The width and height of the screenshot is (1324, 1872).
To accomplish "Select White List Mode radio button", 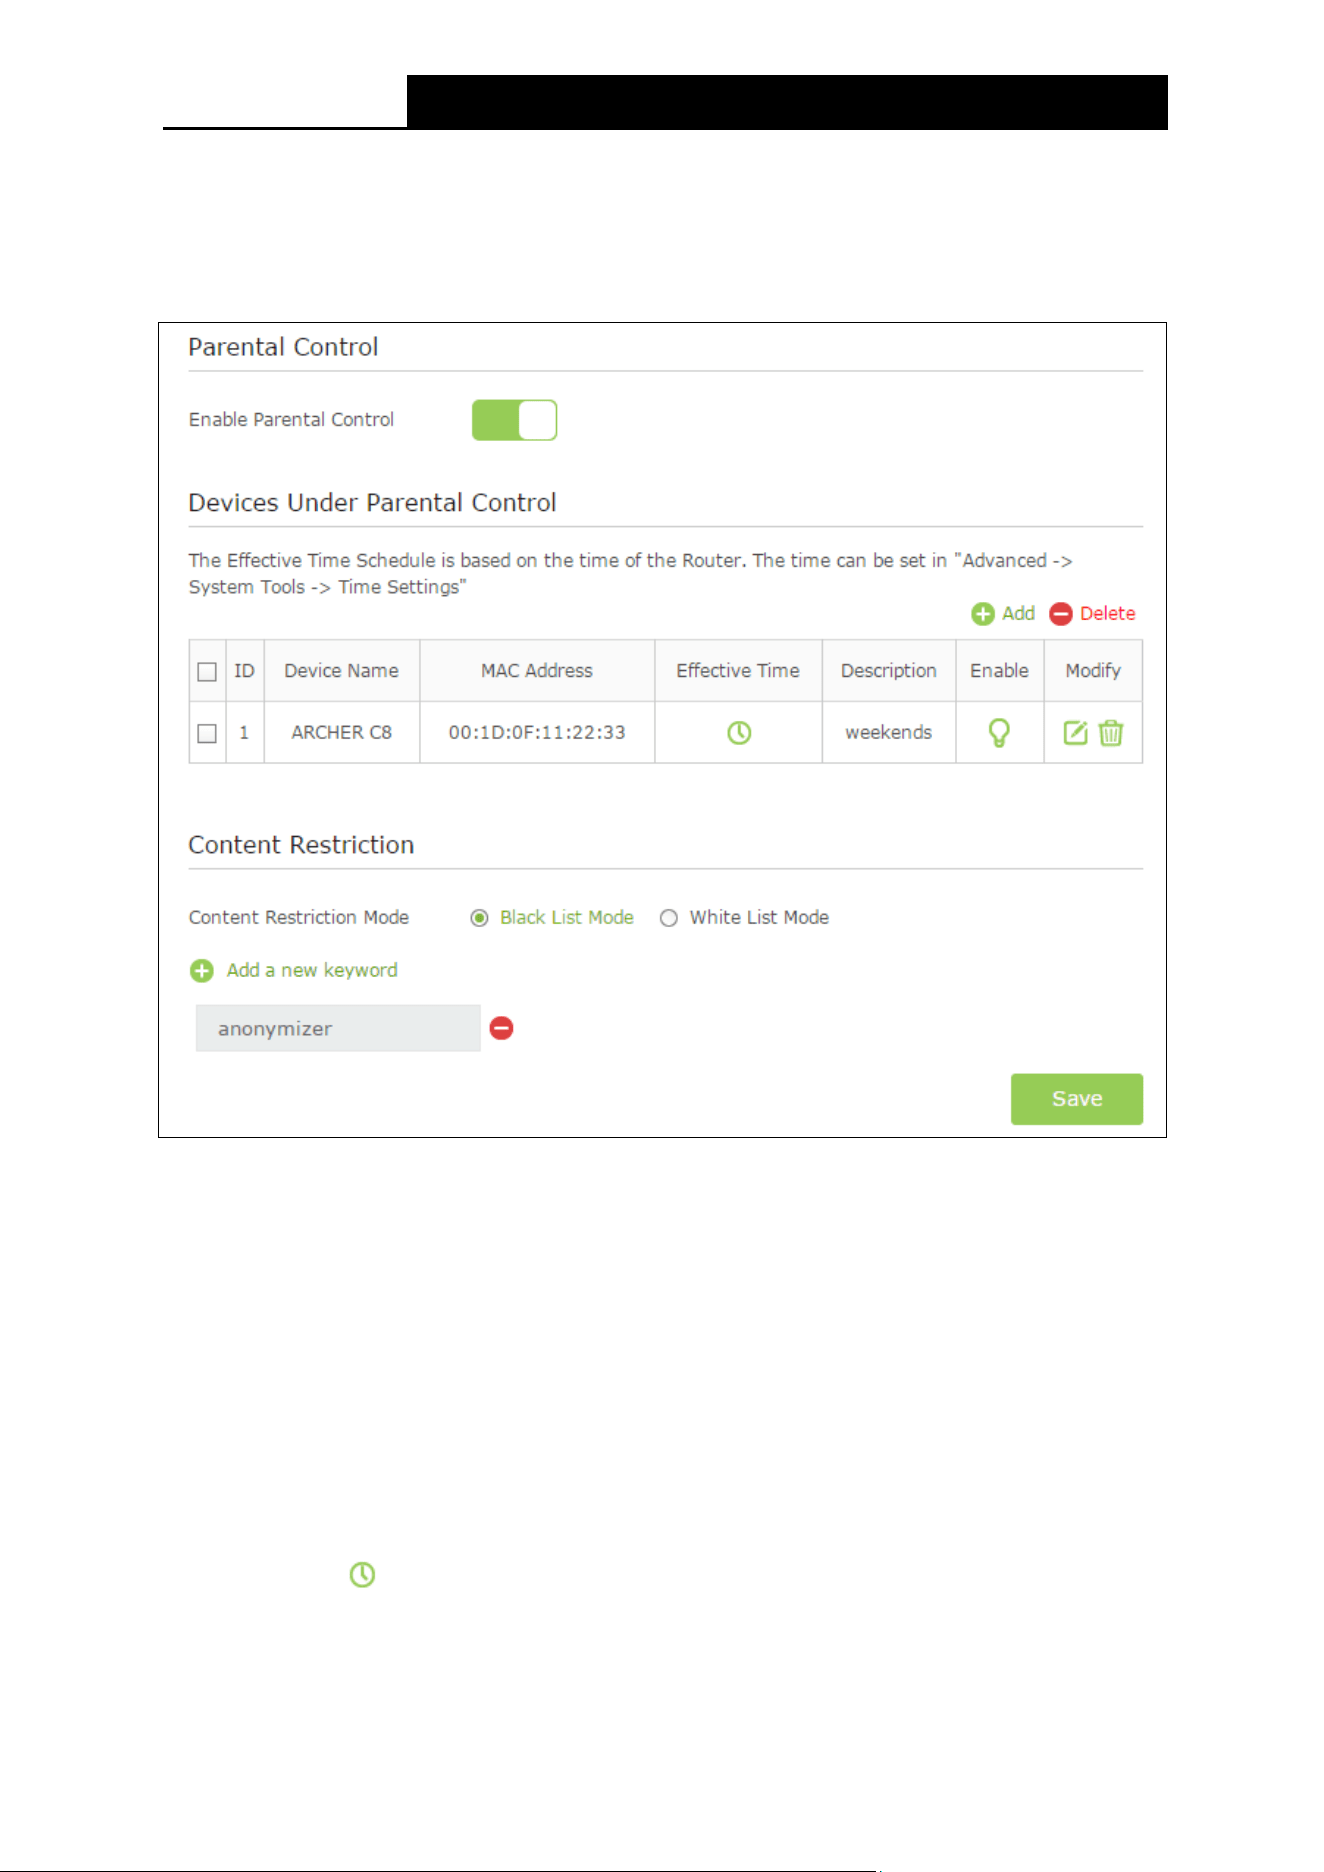I will 669,918.
